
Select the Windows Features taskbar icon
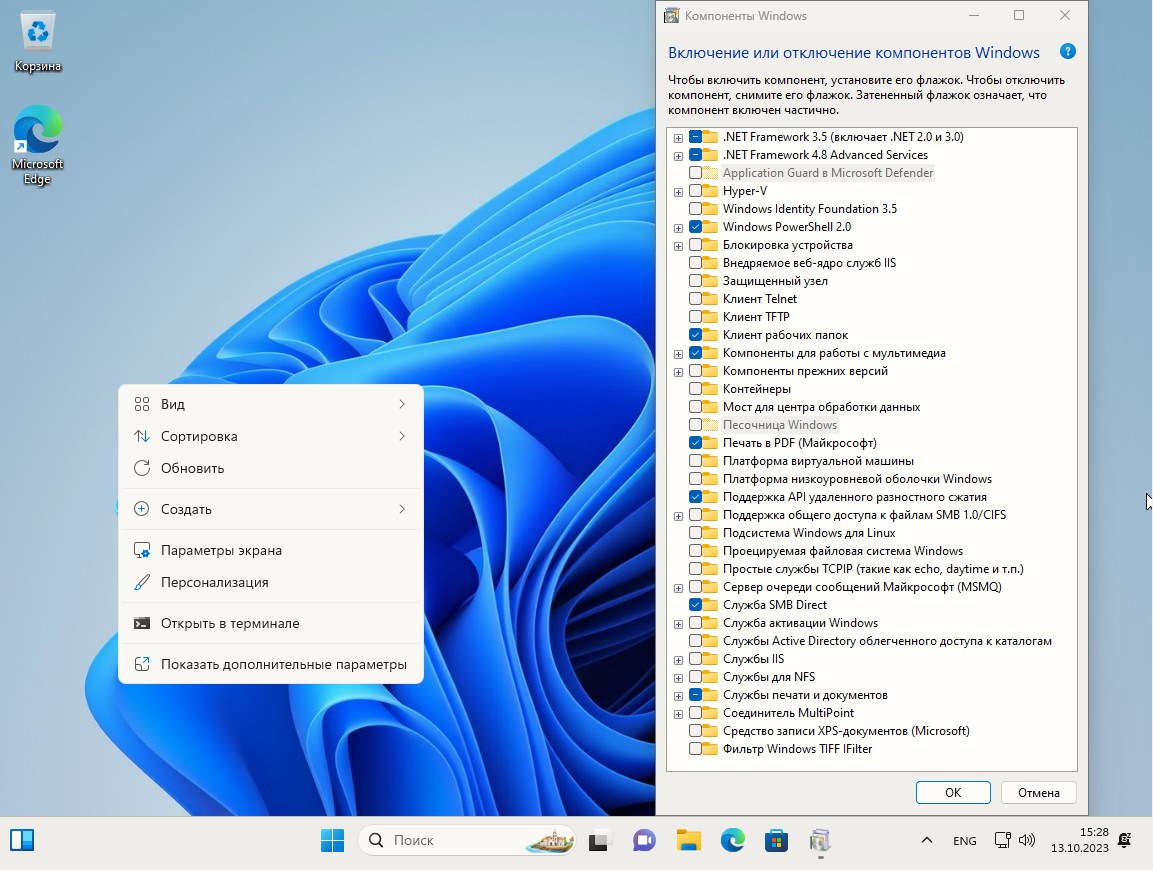(x=820, y=840)
